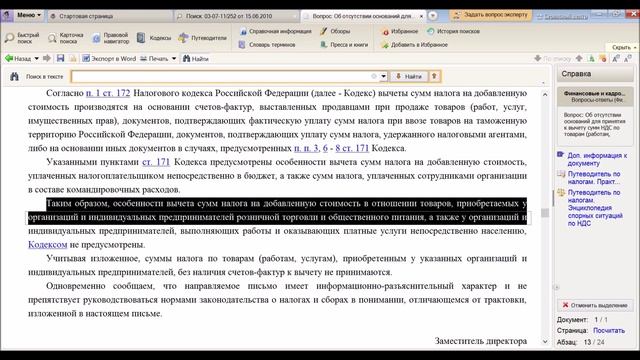Open Избранное list
This screenshot has width=640, height=360.
click(400, 31)
